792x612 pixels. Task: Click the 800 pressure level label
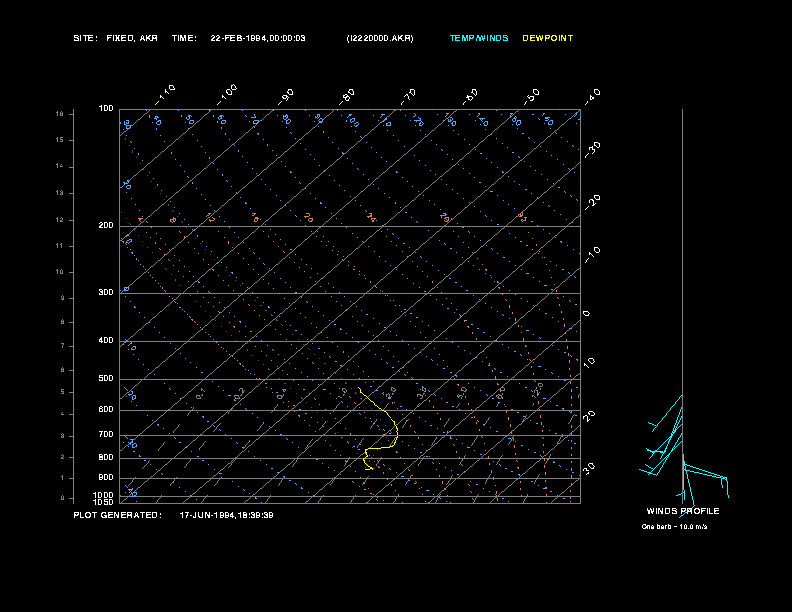pyautogui.click(x=106, y=457)
